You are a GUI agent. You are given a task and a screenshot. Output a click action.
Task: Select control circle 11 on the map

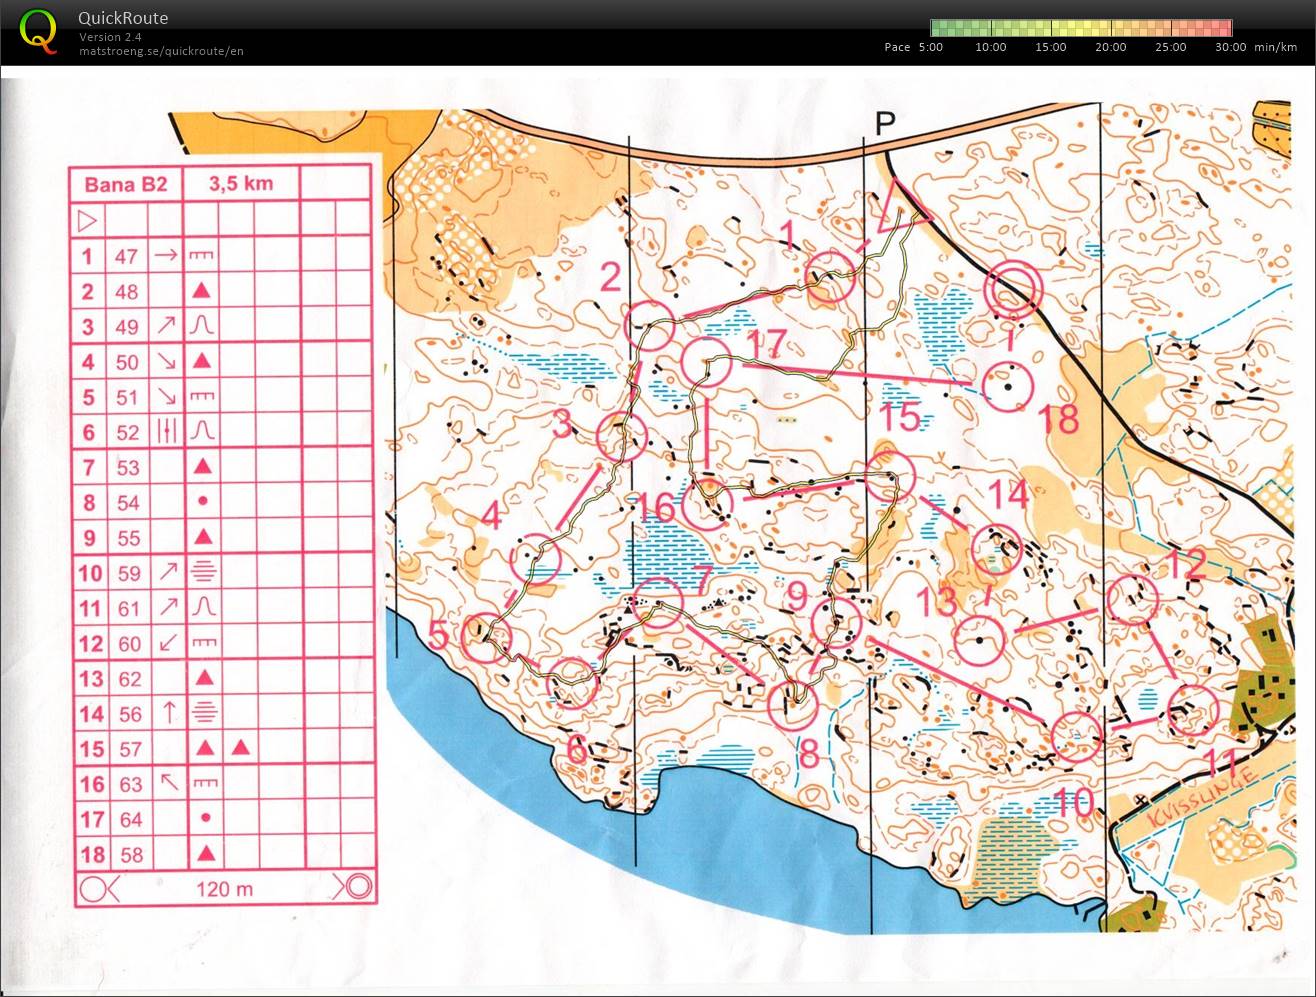1193,709
